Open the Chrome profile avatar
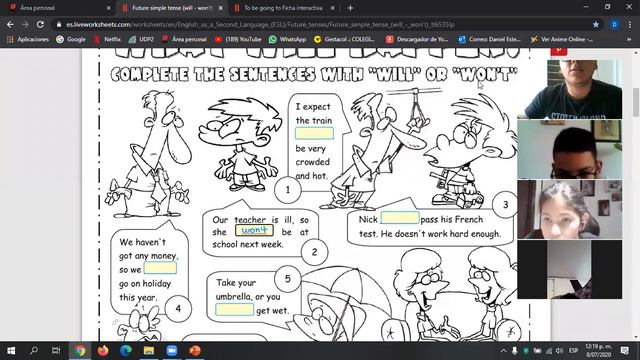Screen dimensions: 640x360 [x=614, y=24]
